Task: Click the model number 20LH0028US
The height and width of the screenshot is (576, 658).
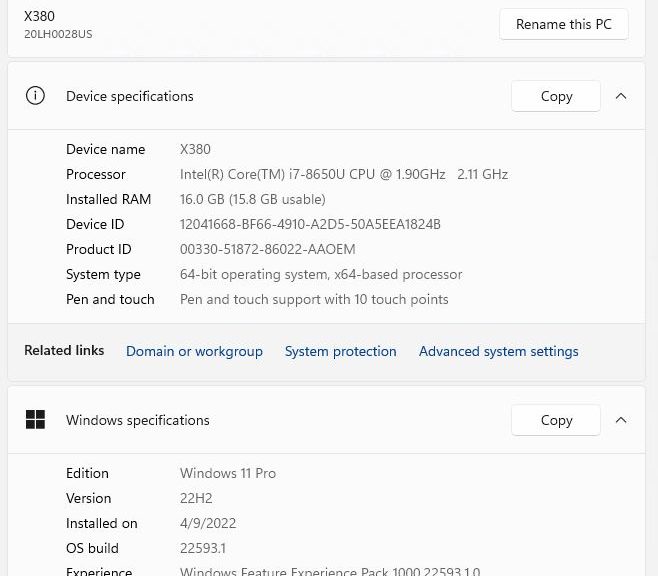Action: pyautogui.click(x=58, y=34)
